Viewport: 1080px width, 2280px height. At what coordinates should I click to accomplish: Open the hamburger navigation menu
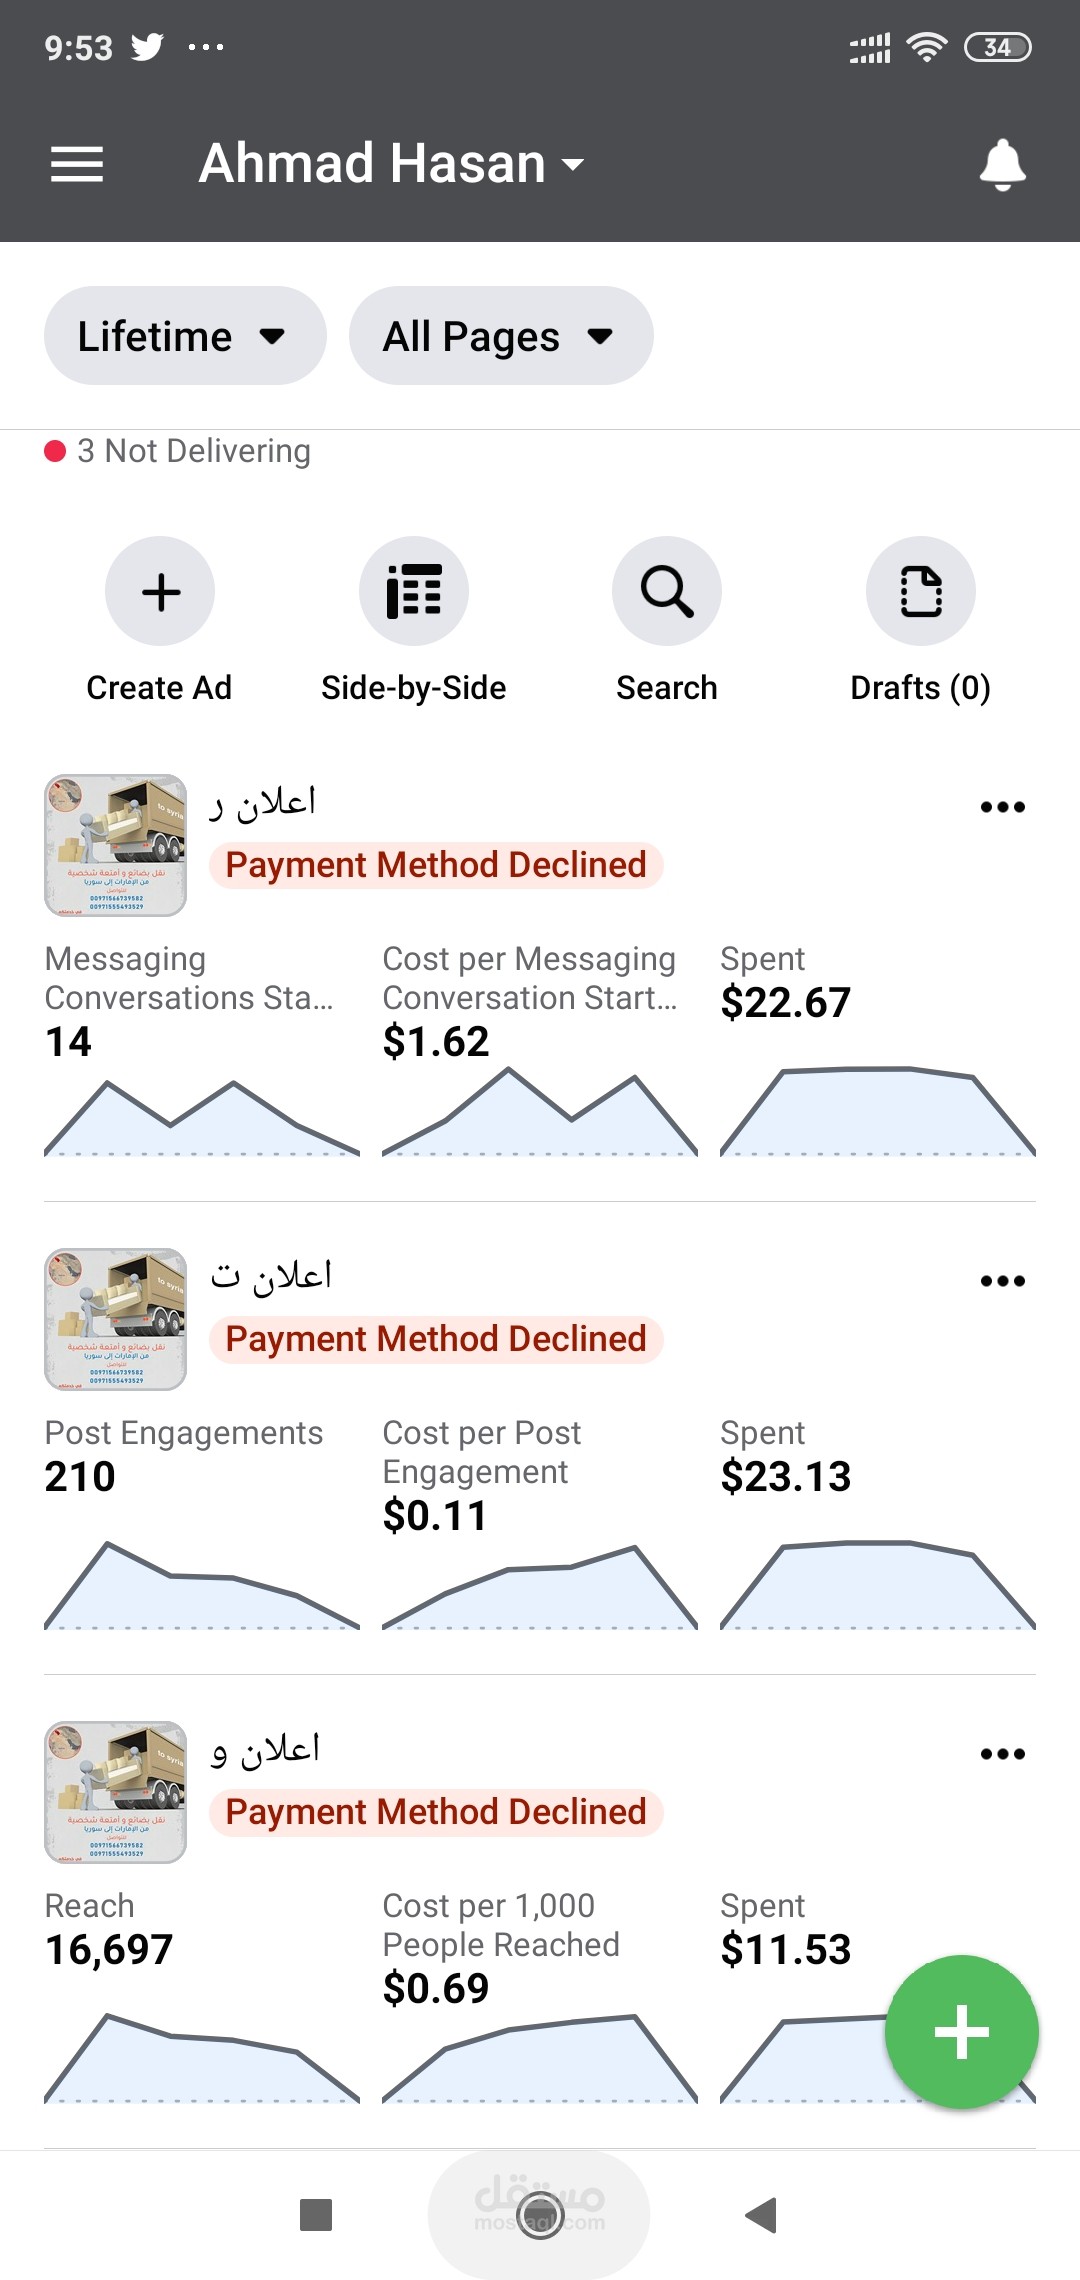tap(77, 164)
